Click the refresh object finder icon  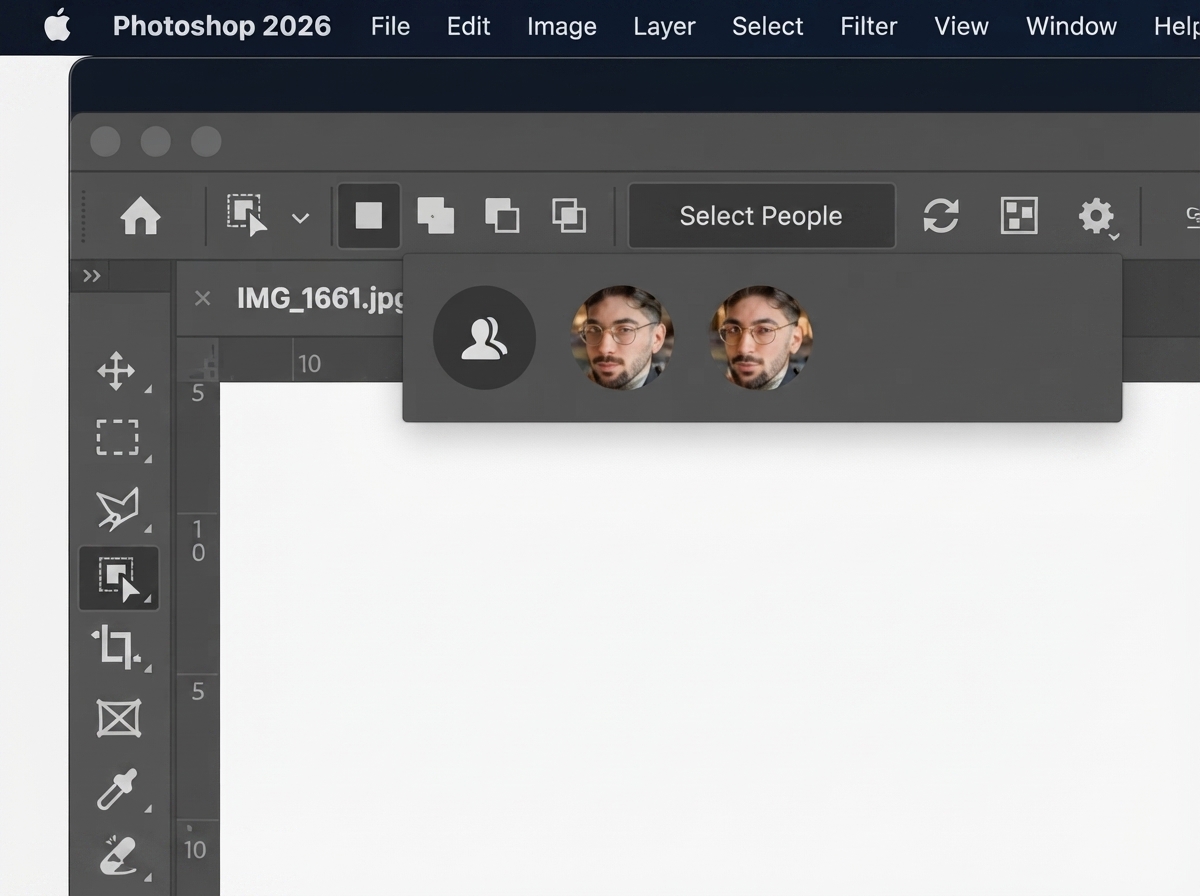coord(941,216)
